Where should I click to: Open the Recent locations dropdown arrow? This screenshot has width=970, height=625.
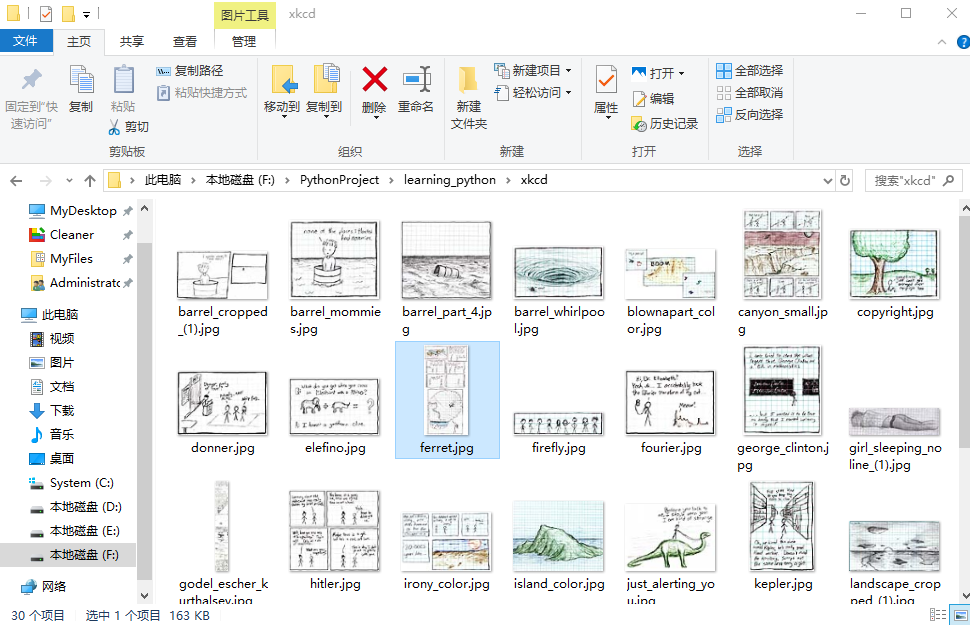coord(69,181)
